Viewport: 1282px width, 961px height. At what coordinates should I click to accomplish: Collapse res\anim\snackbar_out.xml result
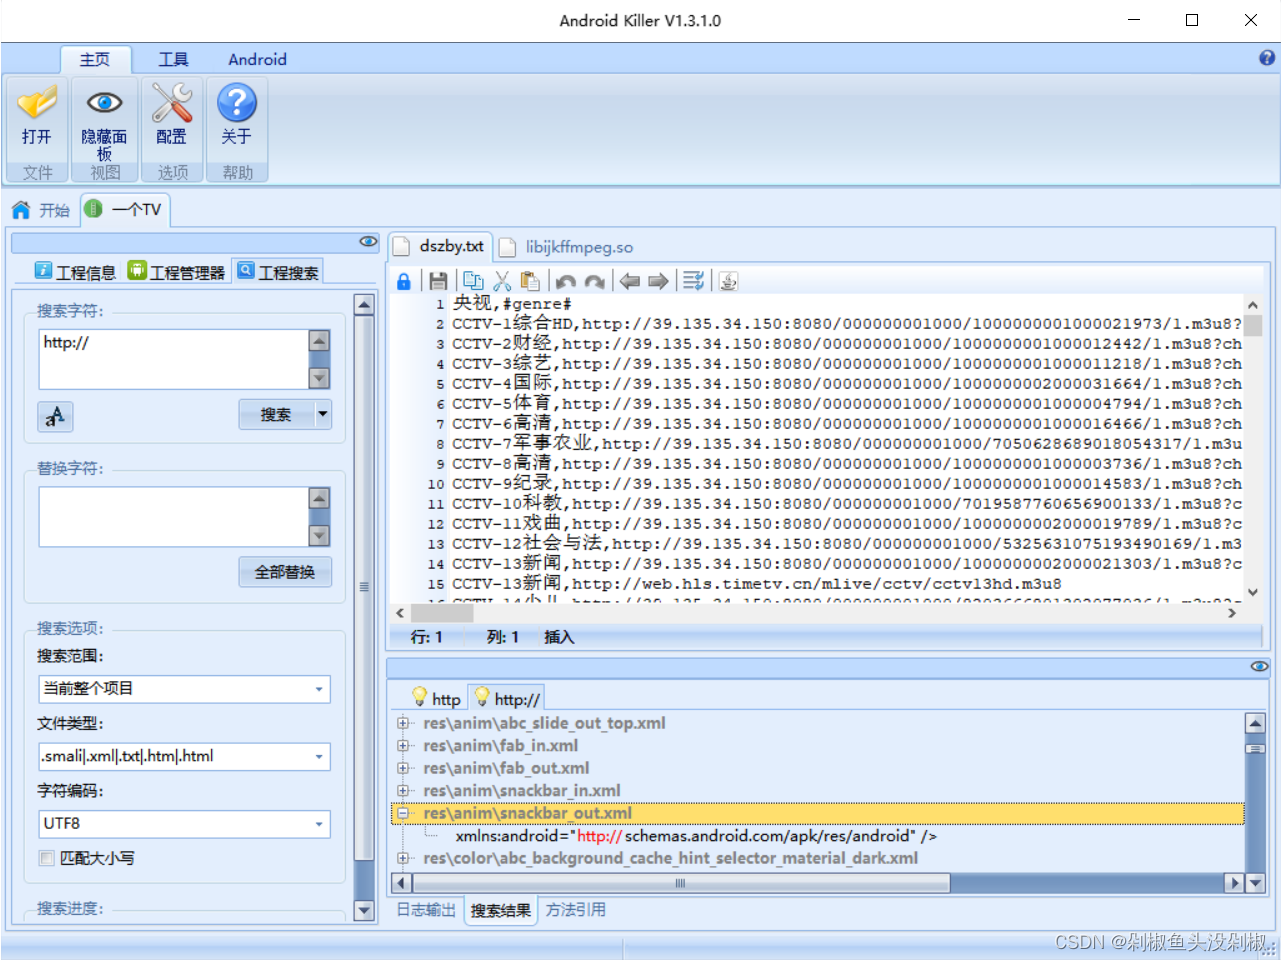(x=403, y=813)
